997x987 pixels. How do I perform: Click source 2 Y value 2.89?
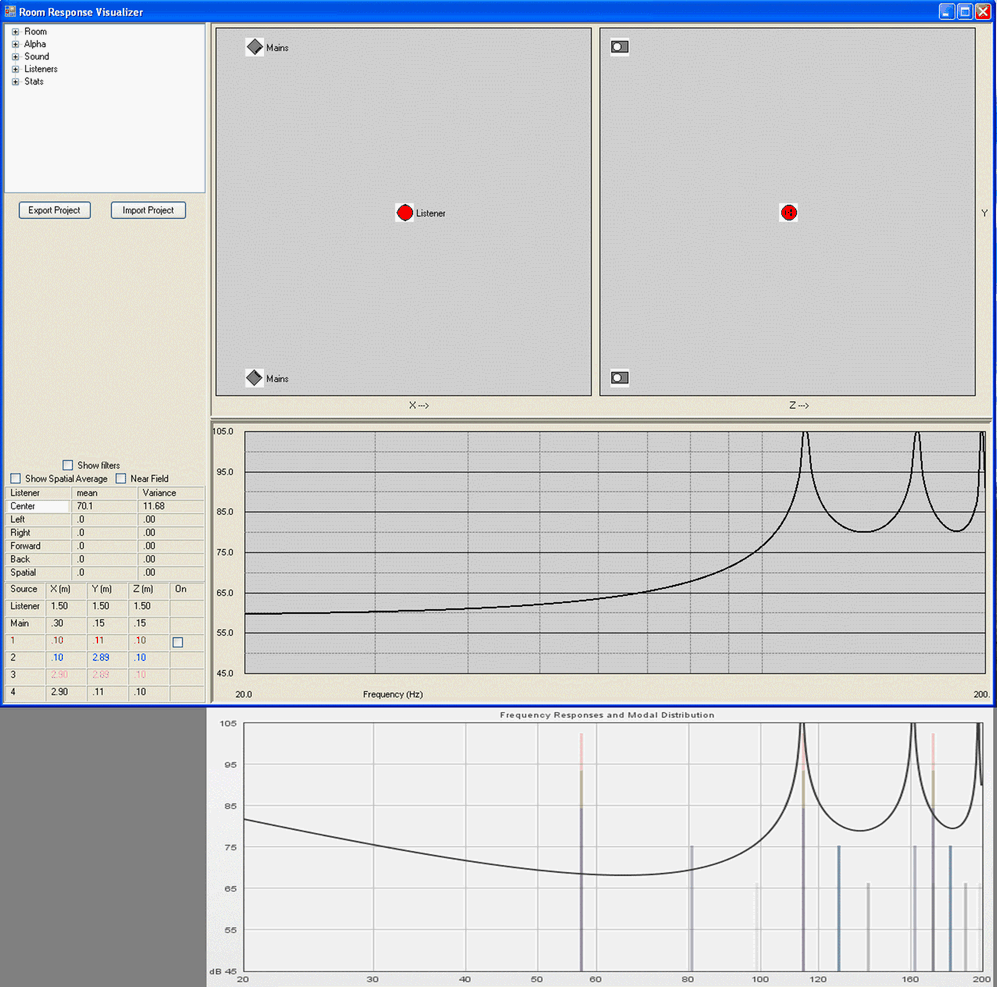click(x=100, y=658)
